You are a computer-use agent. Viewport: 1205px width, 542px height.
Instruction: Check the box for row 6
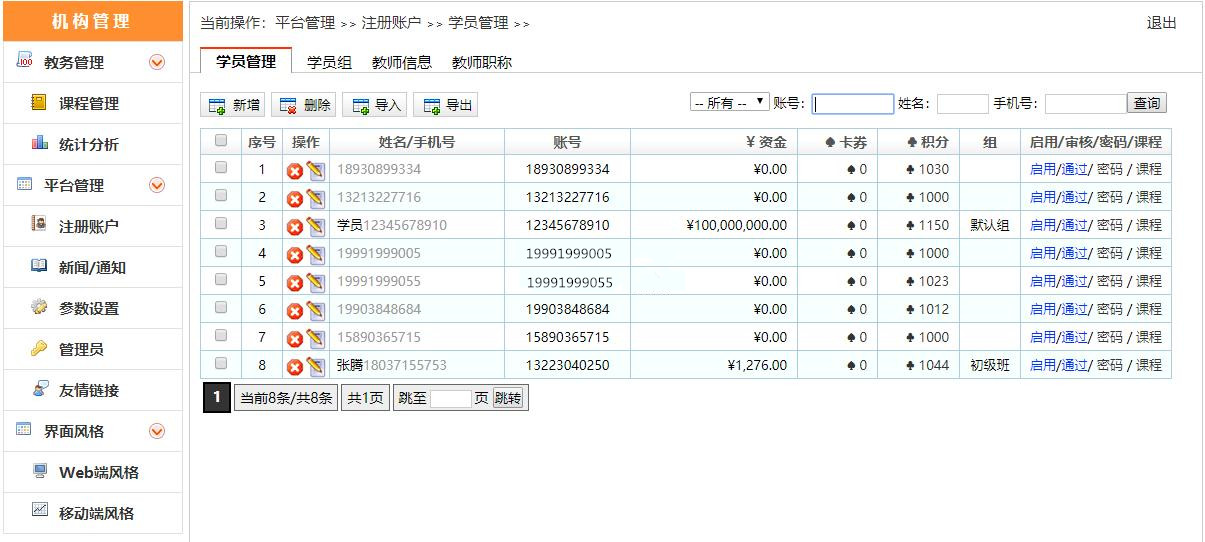pyautogui.click(x=221, y=308)
